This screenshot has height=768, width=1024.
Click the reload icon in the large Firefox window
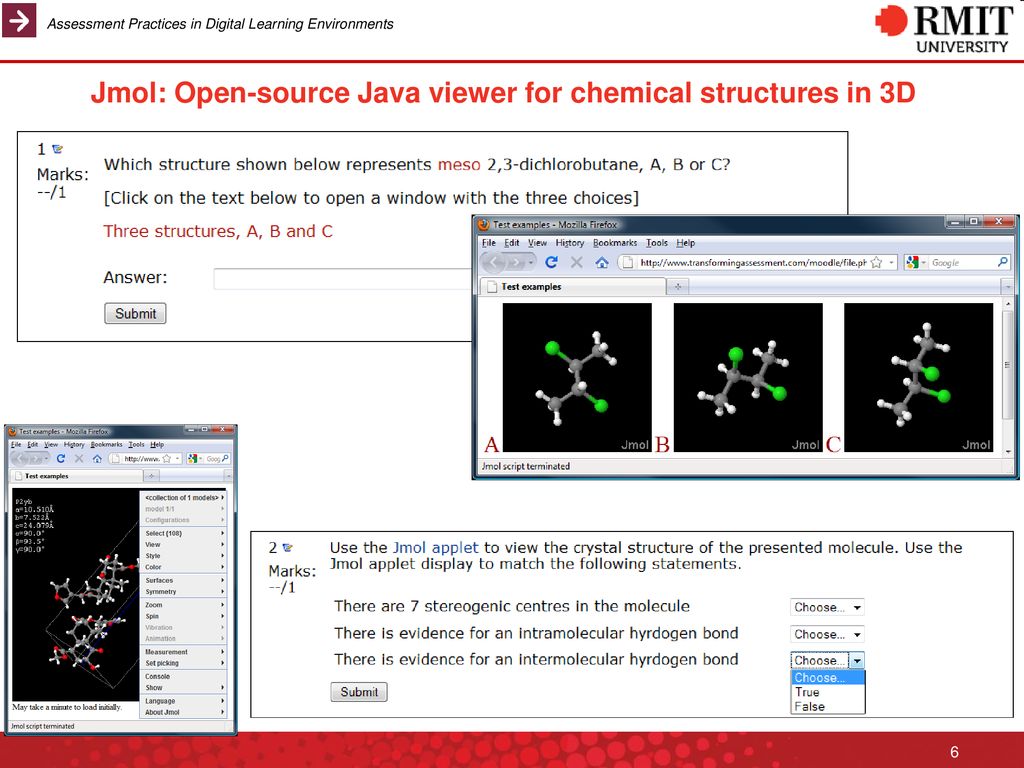[x=551, y=263]
